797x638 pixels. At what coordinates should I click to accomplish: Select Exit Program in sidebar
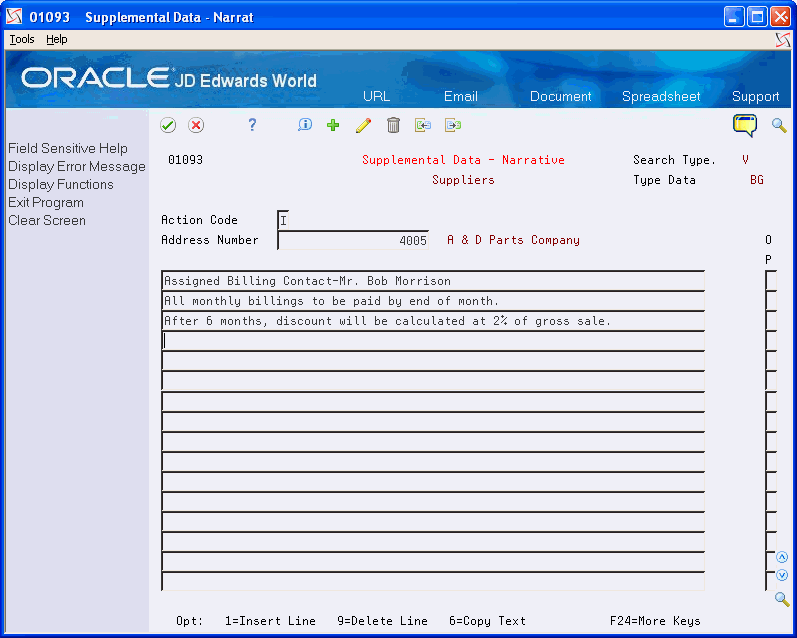pos(46,202)
